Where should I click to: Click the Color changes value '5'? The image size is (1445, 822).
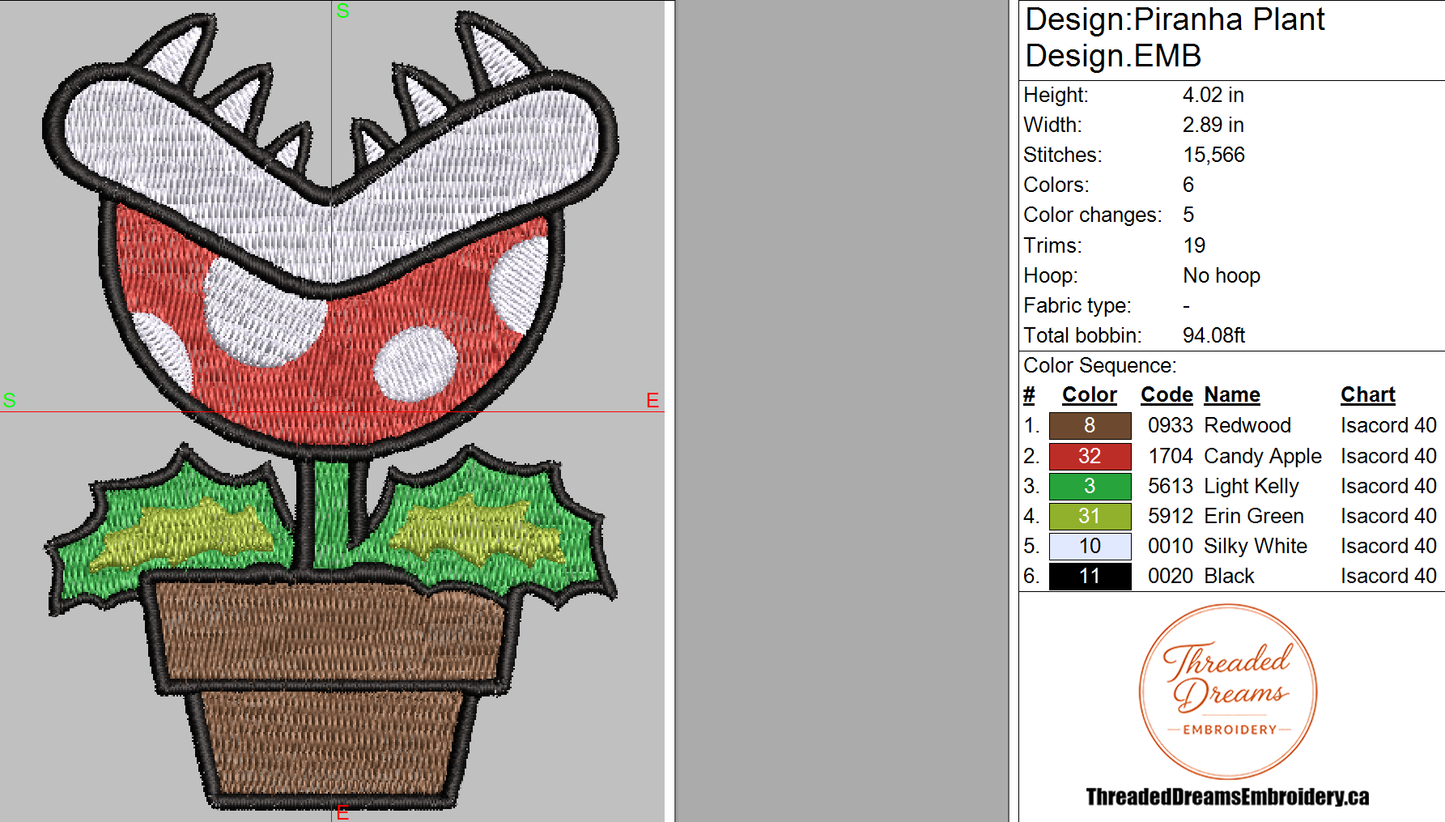pos(1188,215)
